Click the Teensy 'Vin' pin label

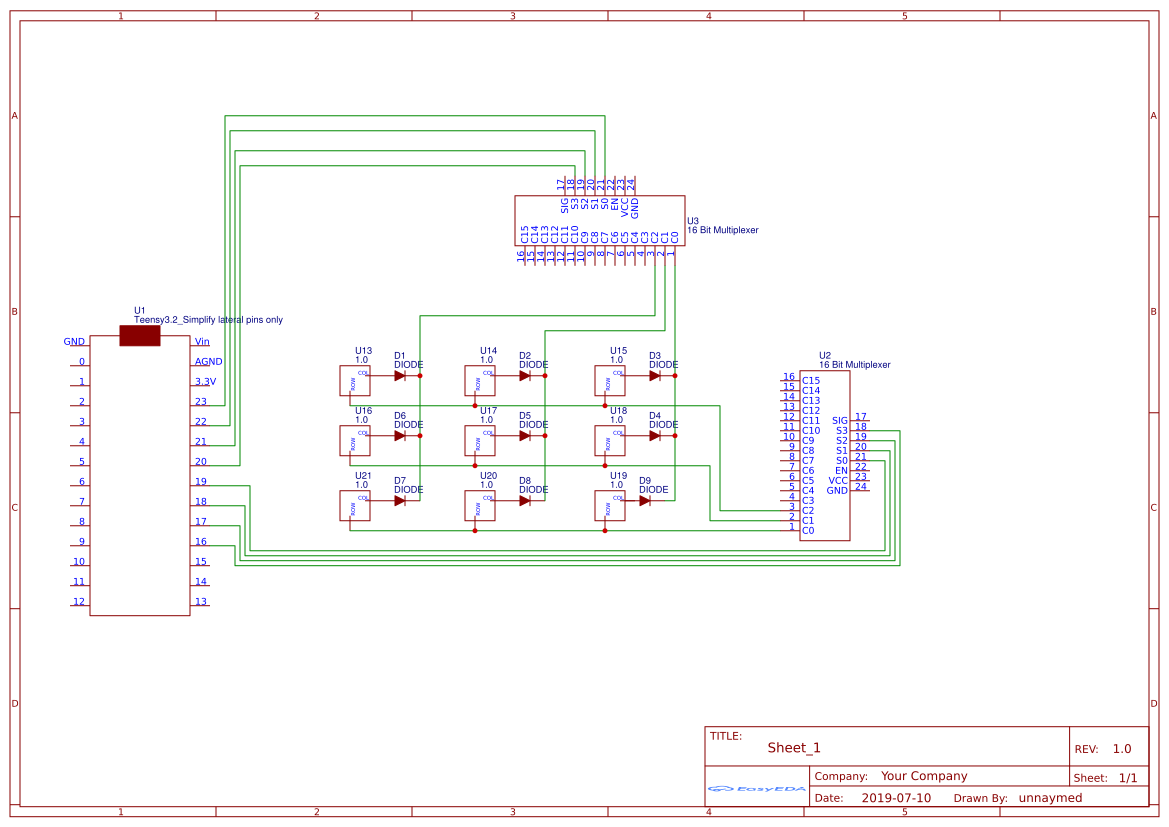202,342
